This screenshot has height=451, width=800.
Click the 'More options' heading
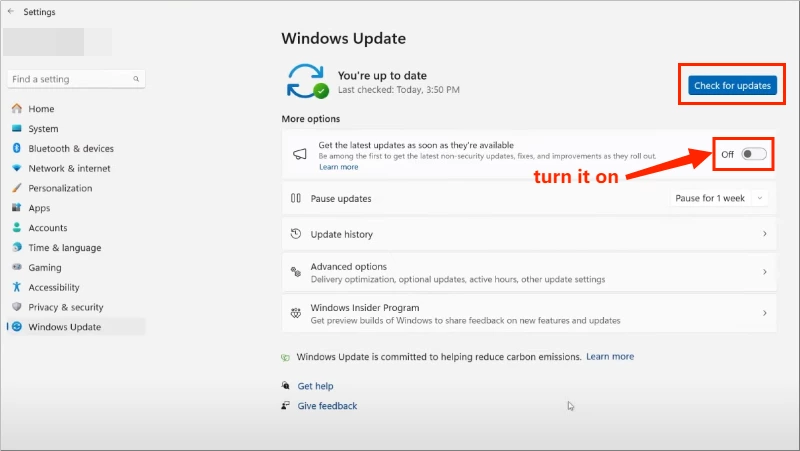[x=311, y=118]
